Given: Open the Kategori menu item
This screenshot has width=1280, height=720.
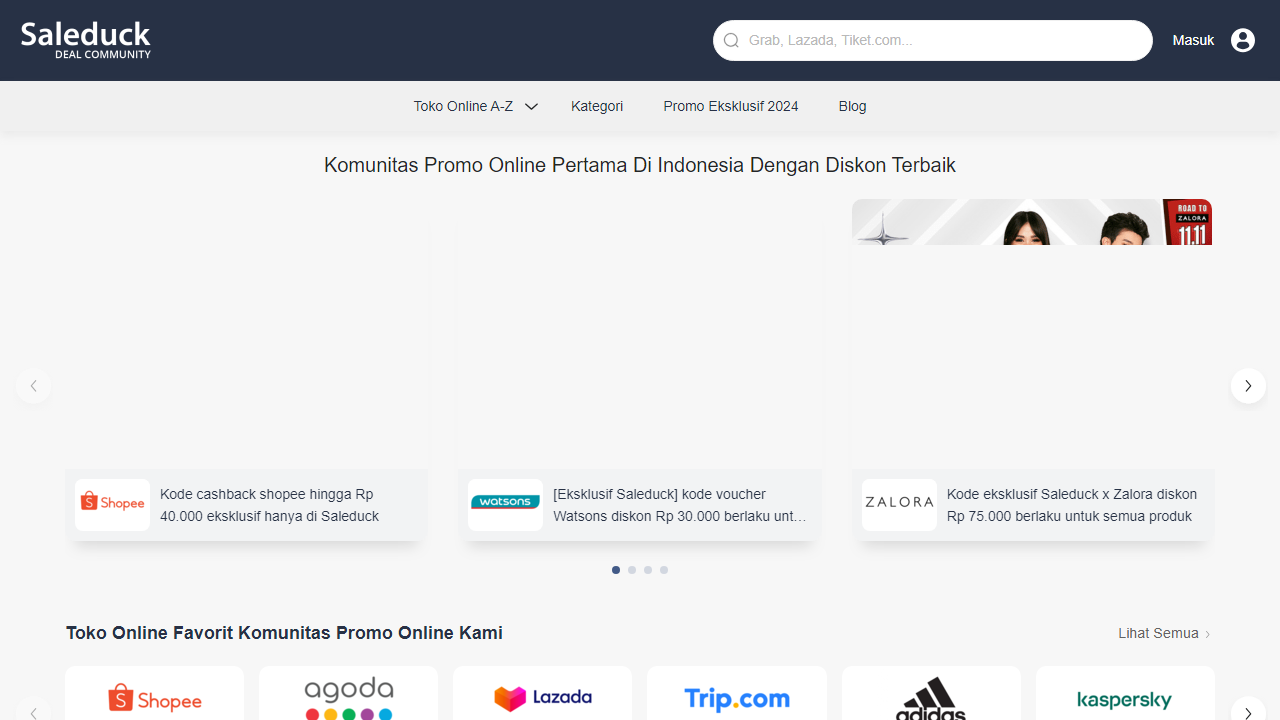Looking at the screenshot, I should 596,106.
